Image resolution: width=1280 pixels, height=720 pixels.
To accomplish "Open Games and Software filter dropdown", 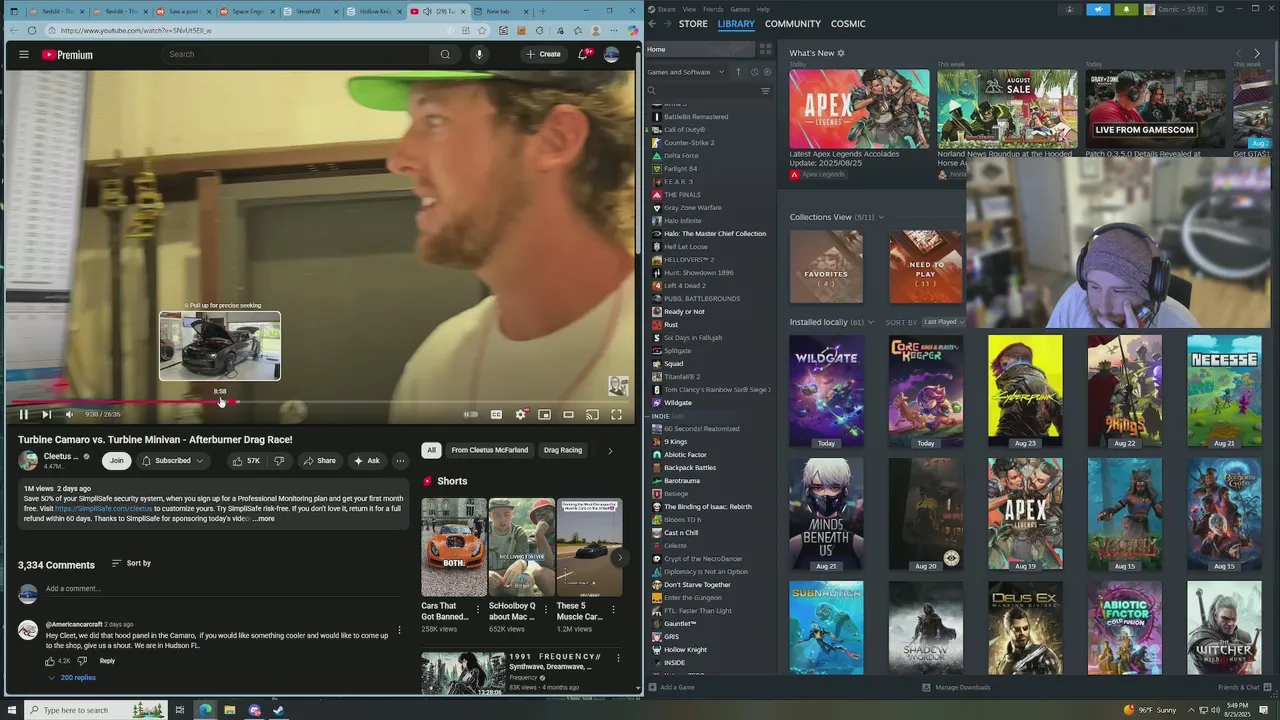I will [x=684, y=72].
